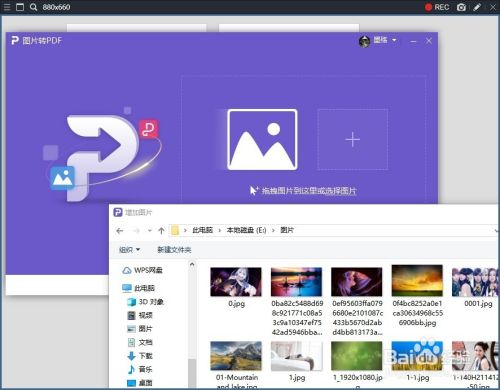Screen dimensions: 500x390
Task: Take a screenshot with the camera icon
Action: (x=461, y=7)
